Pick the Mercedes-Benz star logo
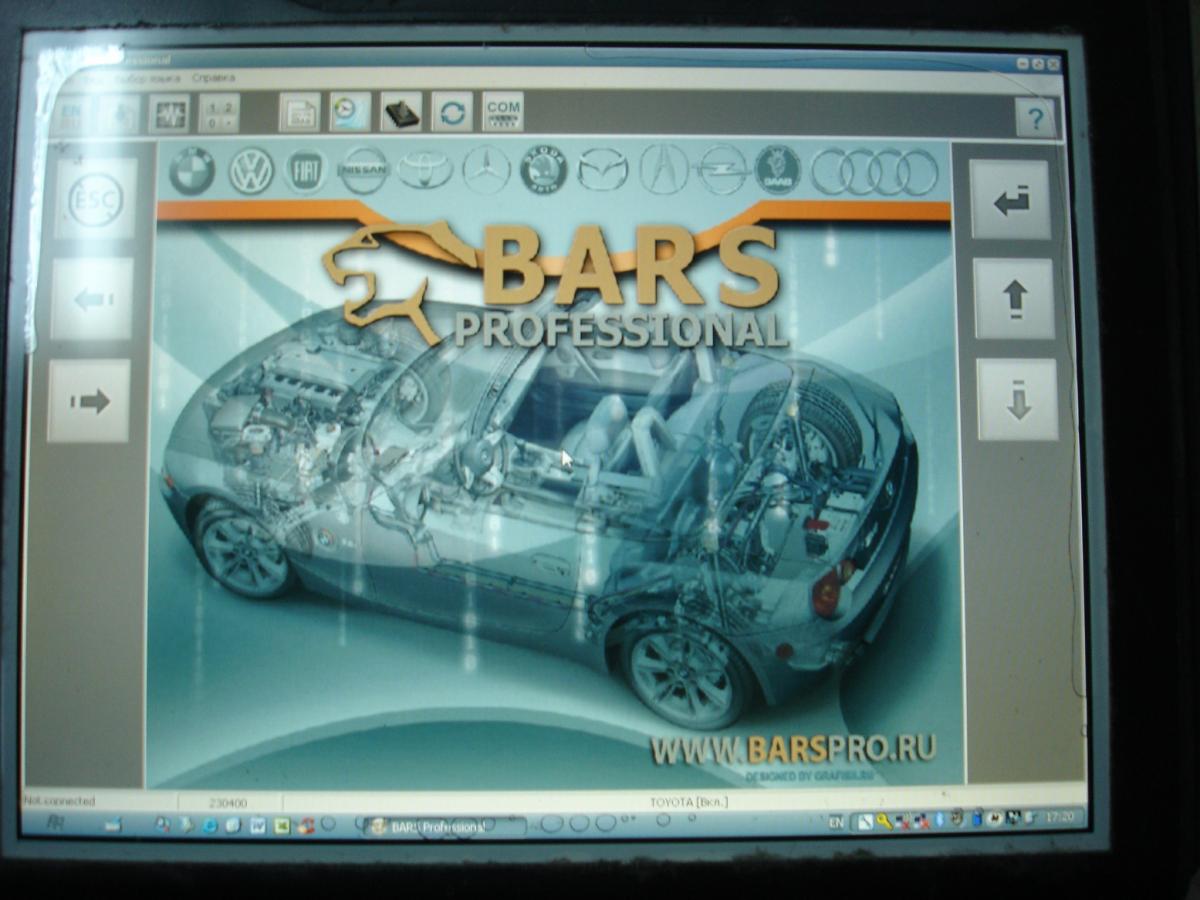 (486, 170)
